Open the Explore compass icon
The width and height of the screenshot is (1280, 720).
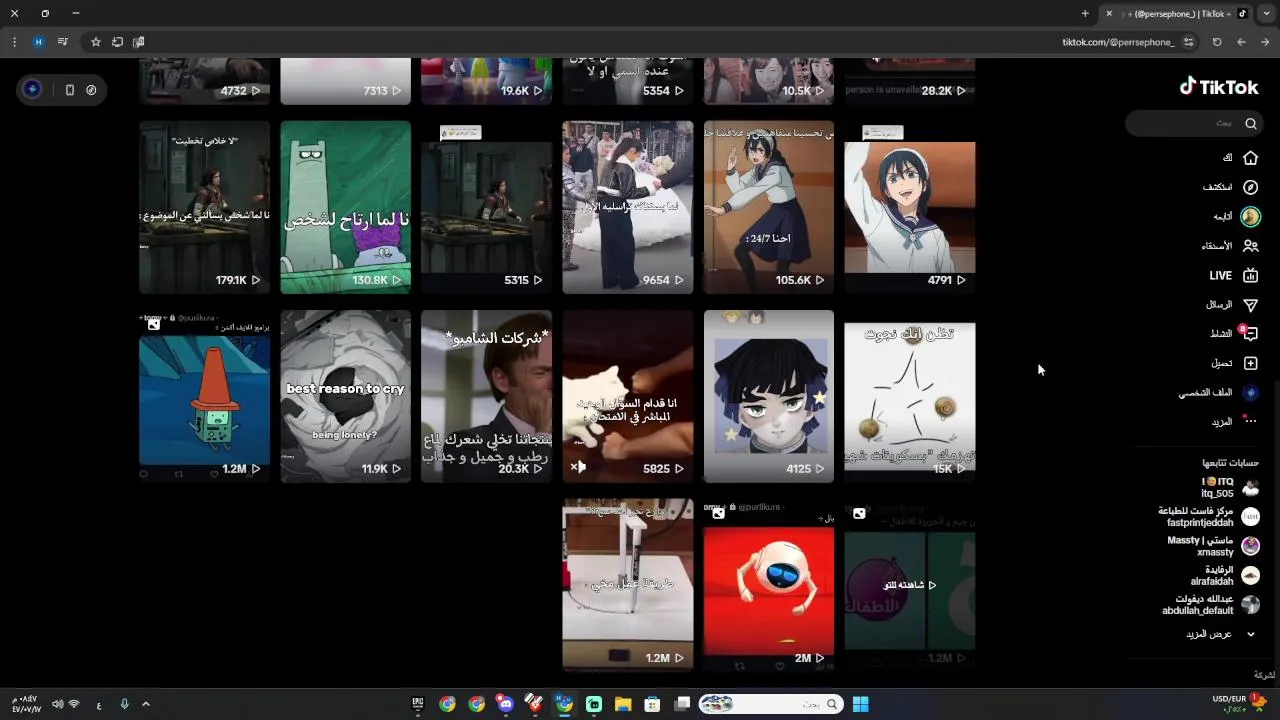[x=1250, y=187]
